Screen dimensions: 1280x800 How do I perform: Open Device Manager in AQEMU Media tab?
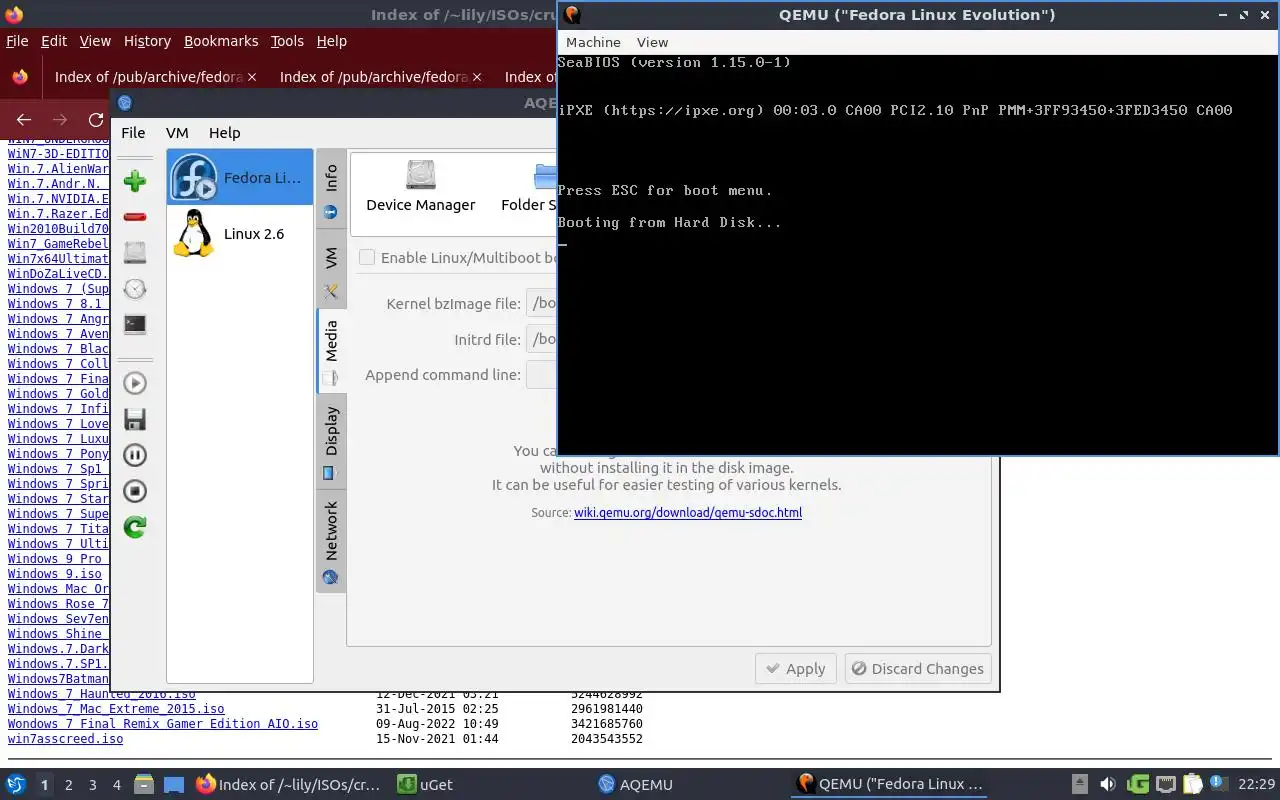pos(421,187)
